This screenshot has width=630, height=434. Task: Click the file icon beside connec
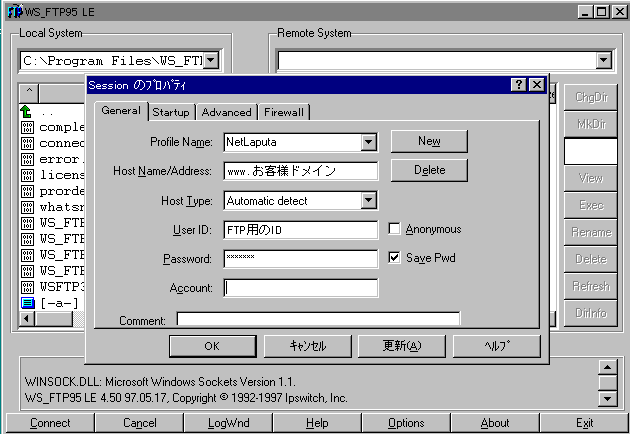tap(27, 143)
